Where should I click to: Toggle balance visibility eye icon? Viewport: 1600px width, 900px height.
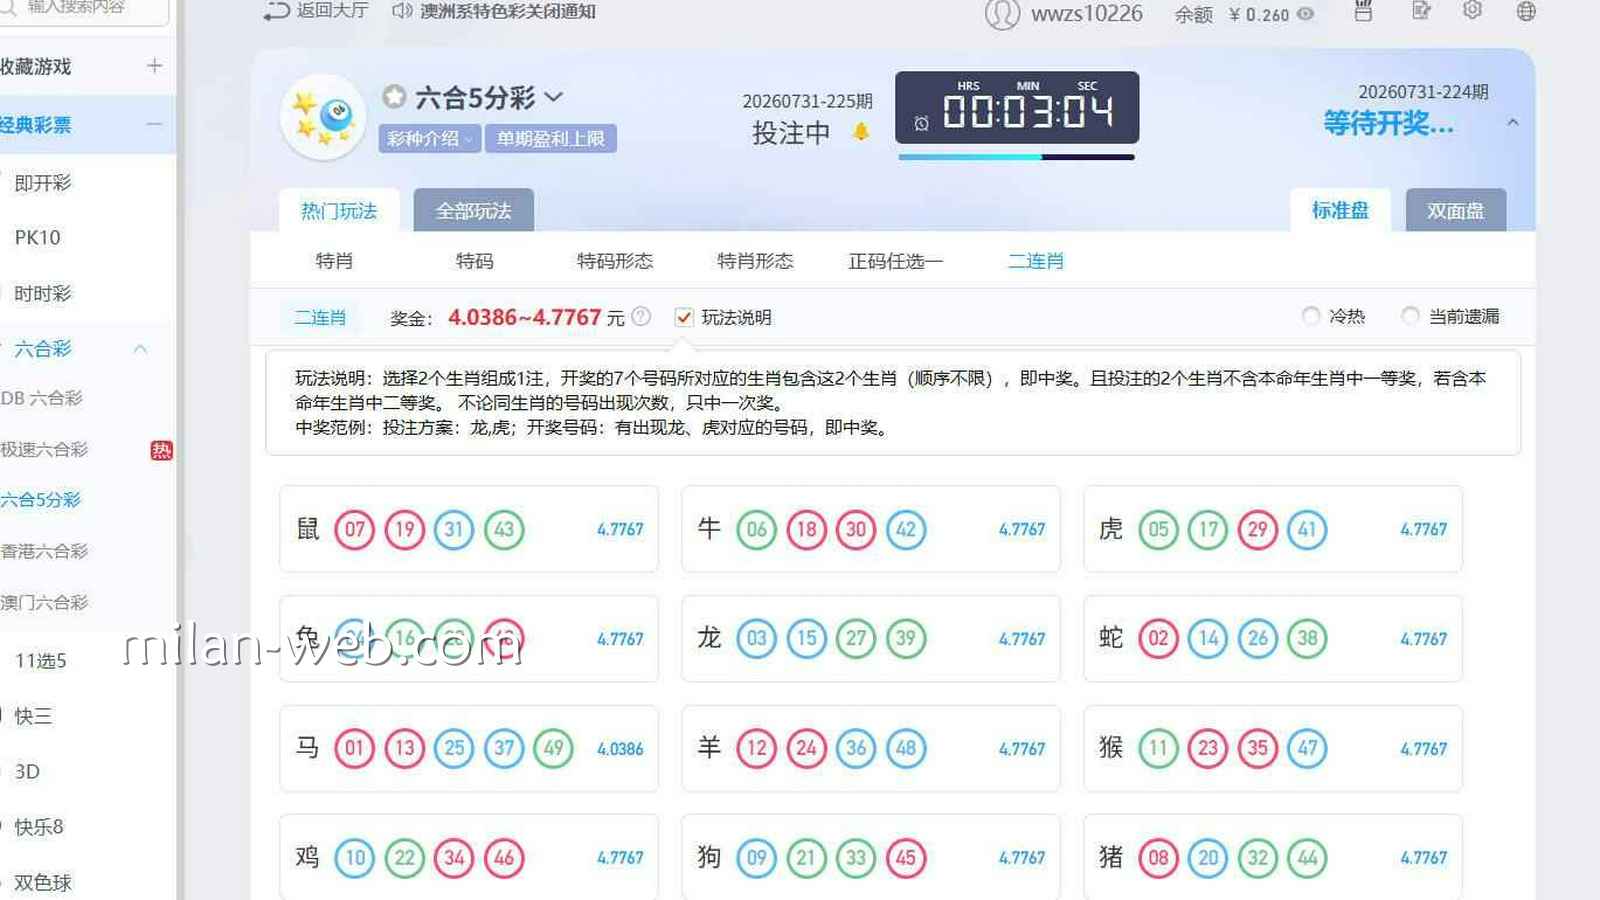[x=1305, y=14]
